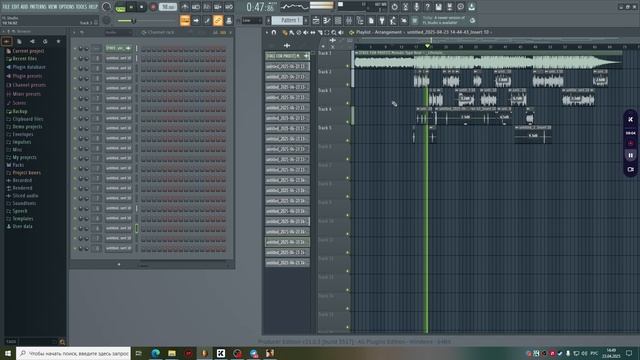Click the browser star favorites tab icon
The height and width of the screenshot is (360, 640).
coord(58,41)
